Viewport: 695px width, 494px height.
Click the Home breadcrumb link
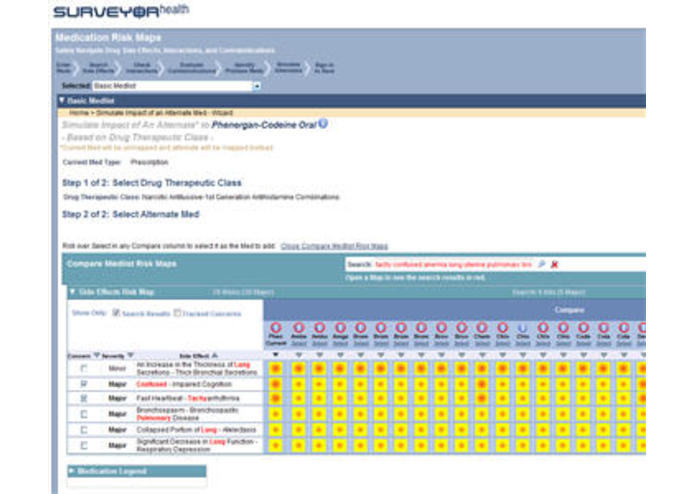click(79, 113)
